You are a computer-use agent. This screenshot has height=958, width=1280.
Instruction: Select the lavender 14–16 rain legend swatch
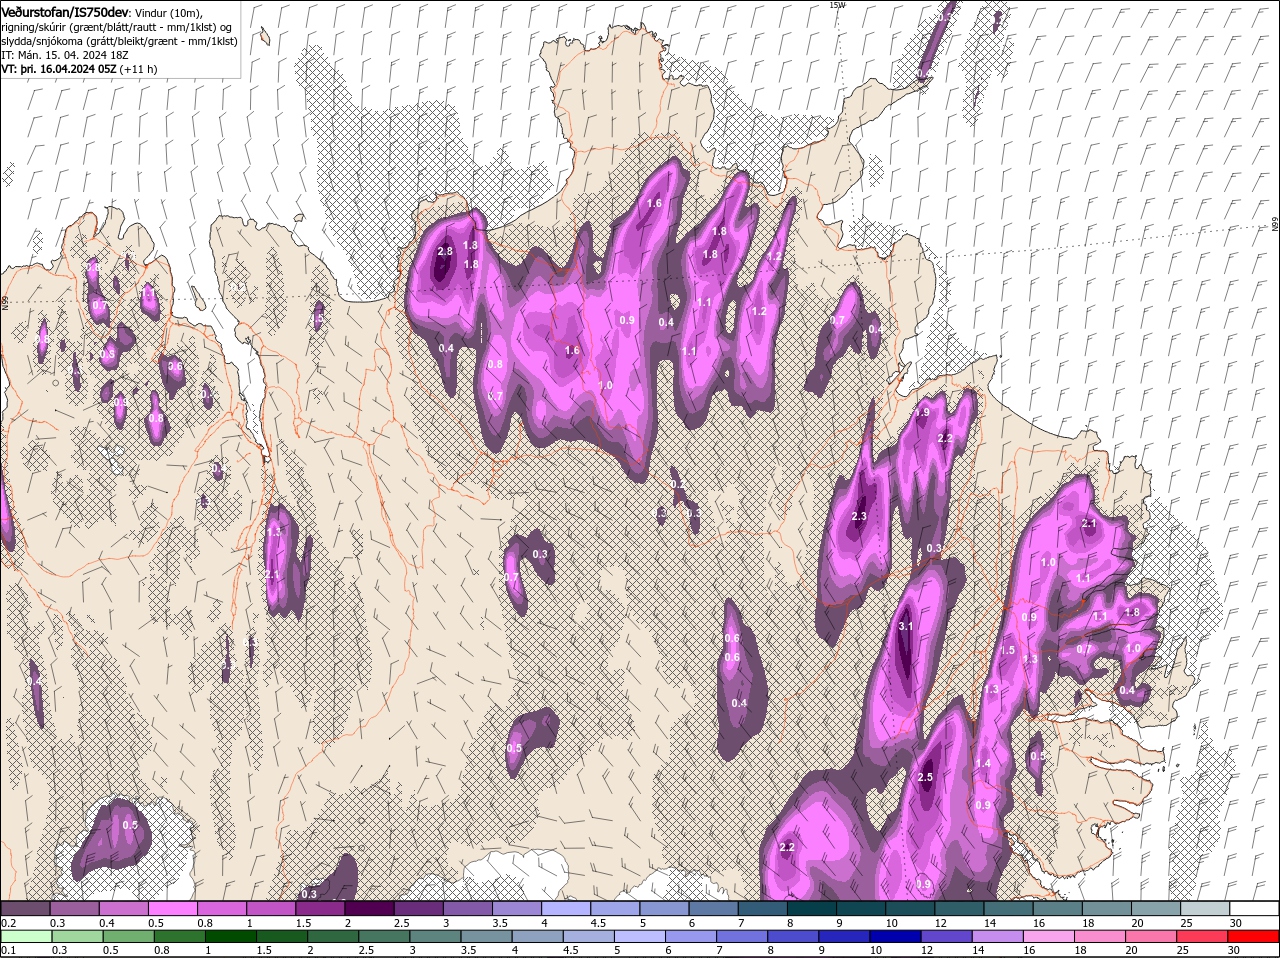coord(1000,936)
